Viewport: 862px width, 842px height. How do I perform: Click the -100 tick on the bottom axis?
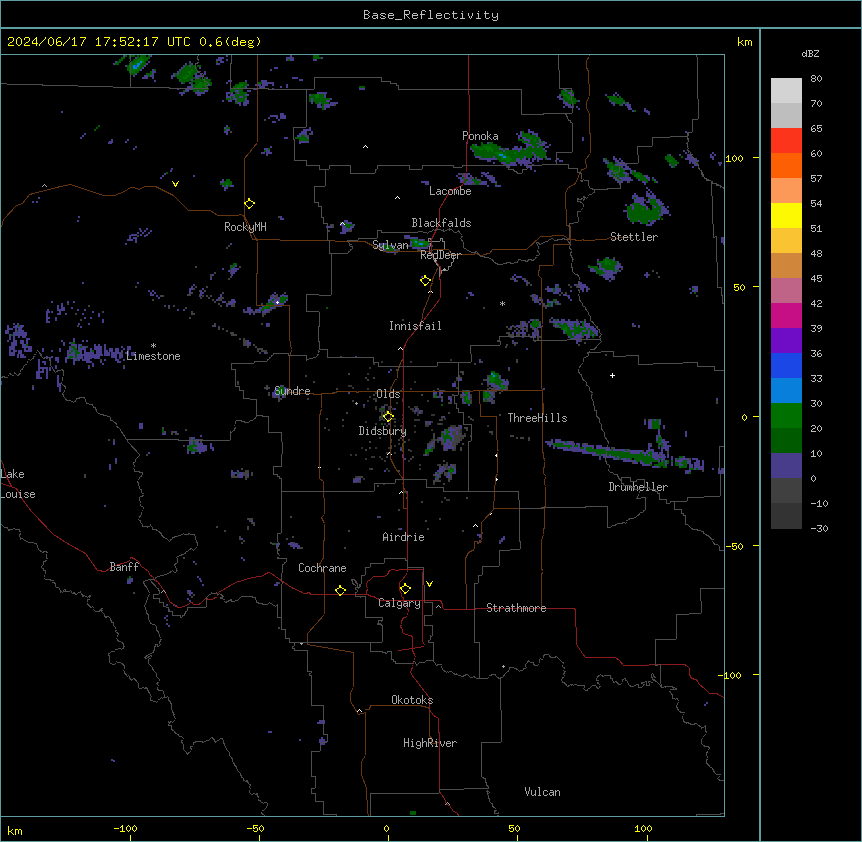pos(125,828)
